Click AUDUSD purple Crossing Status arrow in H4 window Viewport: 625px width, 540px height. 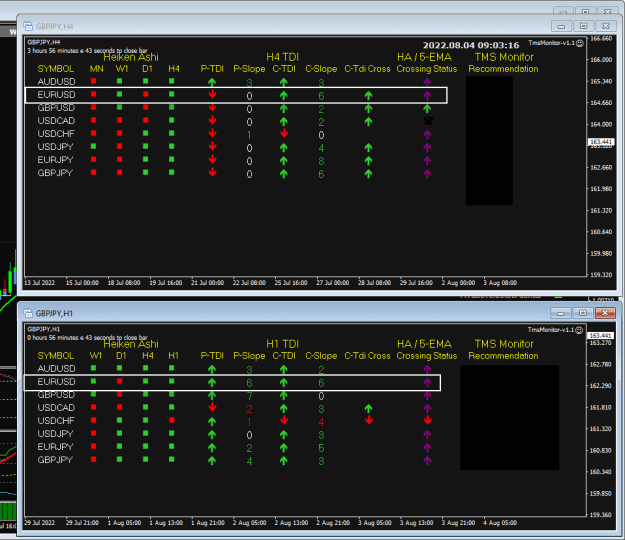click(x=427, y=82)
